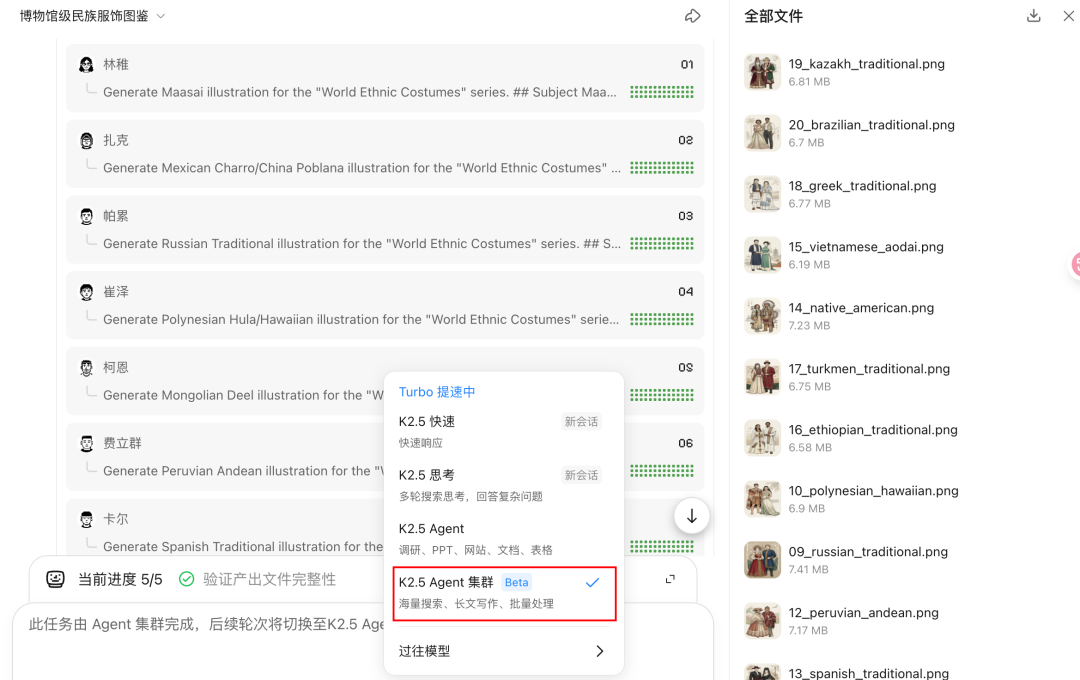Select K2.5 Agent 集群 Beta option
Image resolution: width=1080 pixels, height=680 pixels.
[x=503, y=593]
